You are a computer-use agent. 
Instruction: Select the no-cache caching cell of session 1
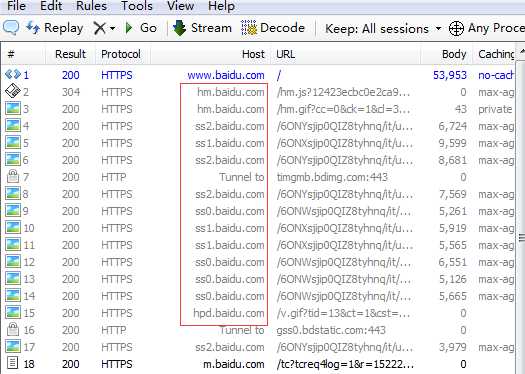(496, 75)
